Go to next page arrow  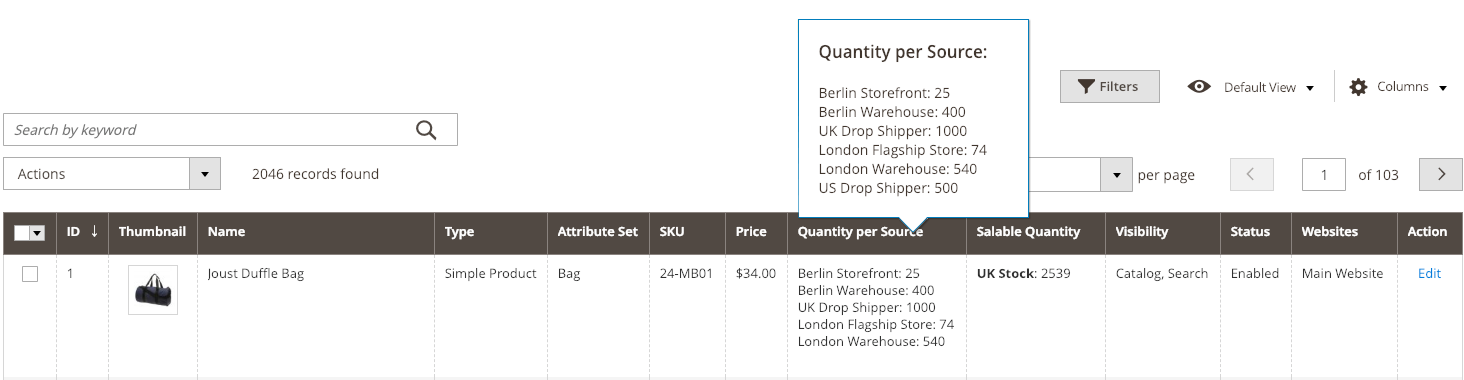pos(1441,174)
